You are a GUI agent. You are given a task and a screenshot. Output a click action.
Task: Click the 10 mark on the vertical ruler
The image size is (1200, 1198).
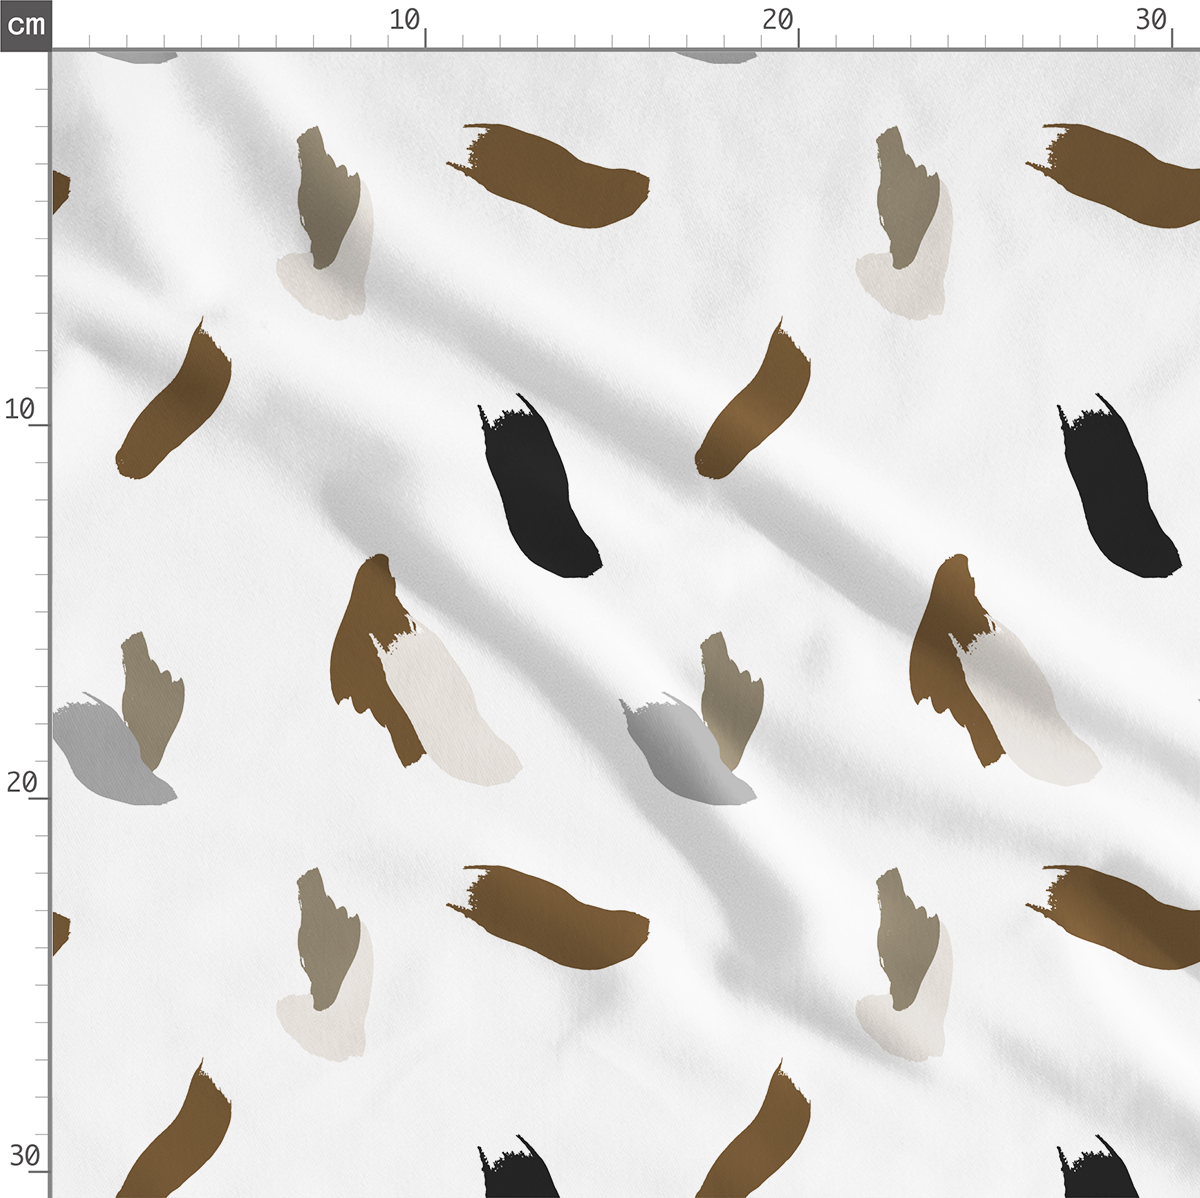[x=20, y=408]
